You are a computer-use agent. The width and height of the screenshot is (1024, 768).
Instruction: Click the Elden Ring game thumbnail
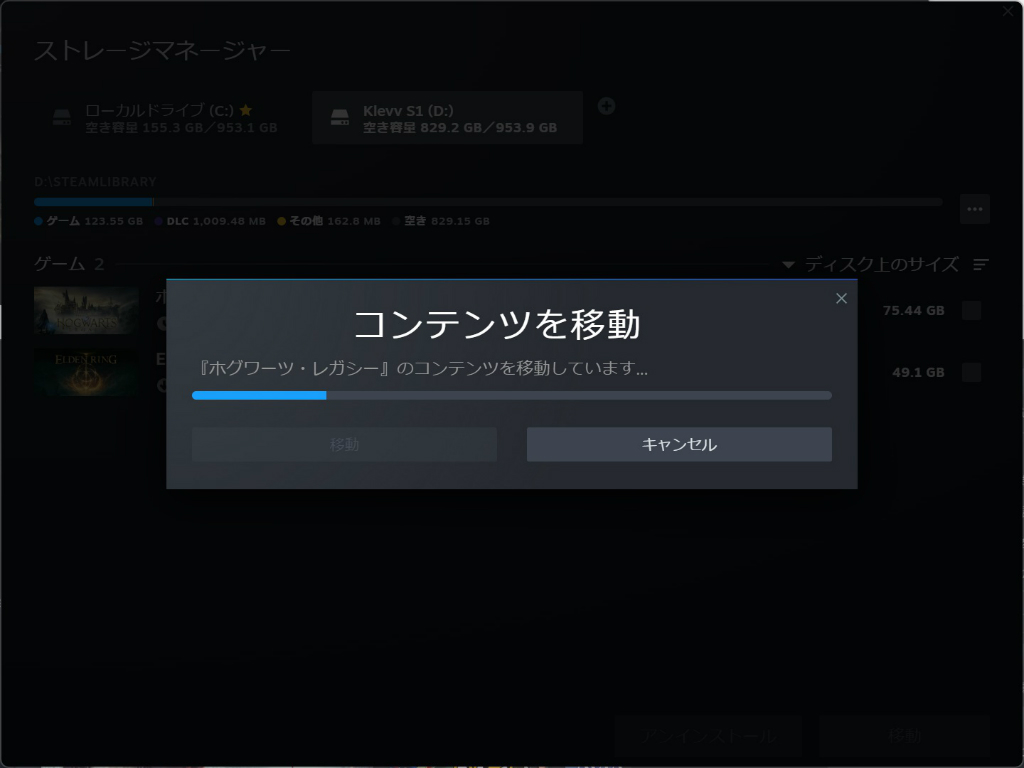(86, 372)
